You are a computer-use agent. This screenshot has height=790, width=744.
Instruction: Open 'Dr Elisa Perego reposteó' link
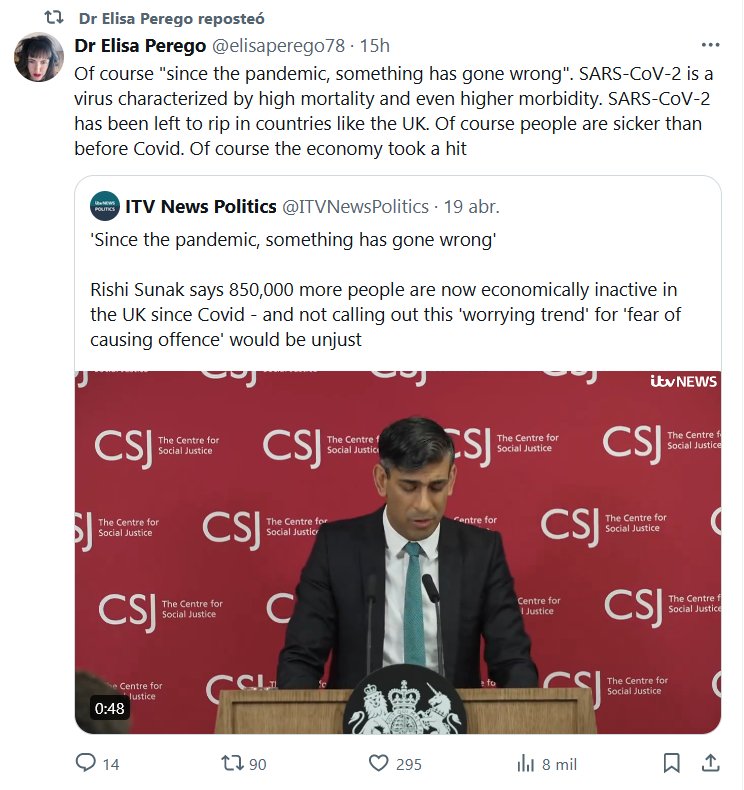pyautogui.click(x=171, y=18)
